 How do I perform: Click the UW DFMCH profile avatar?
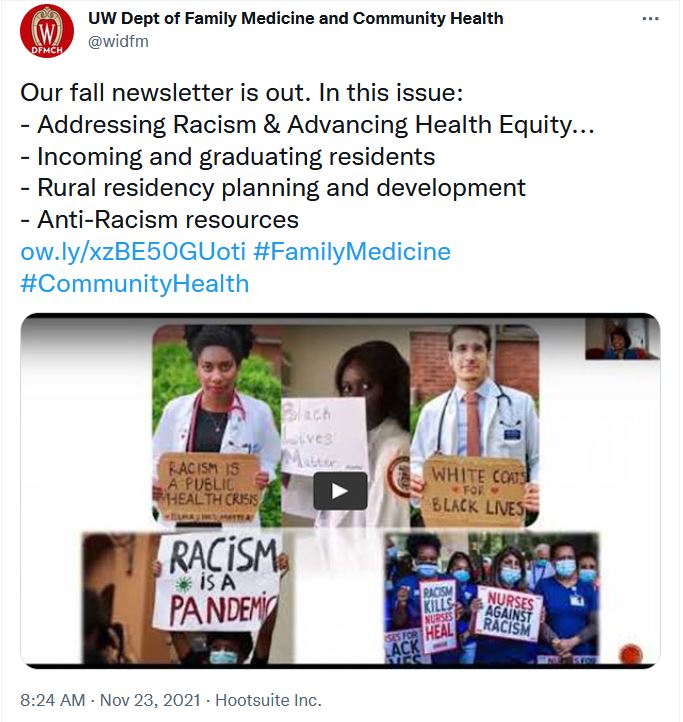tap(47, 31)
